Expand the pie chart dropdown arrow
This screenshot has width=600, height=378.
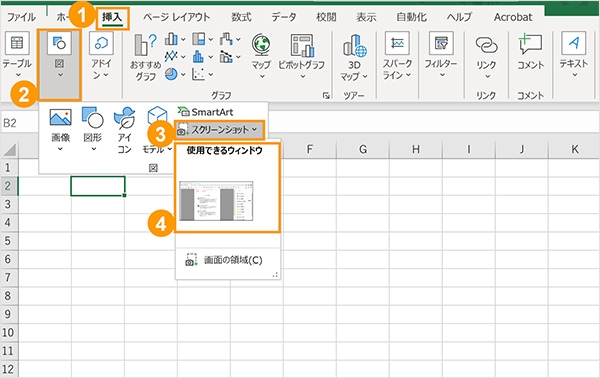coord(183,74)
